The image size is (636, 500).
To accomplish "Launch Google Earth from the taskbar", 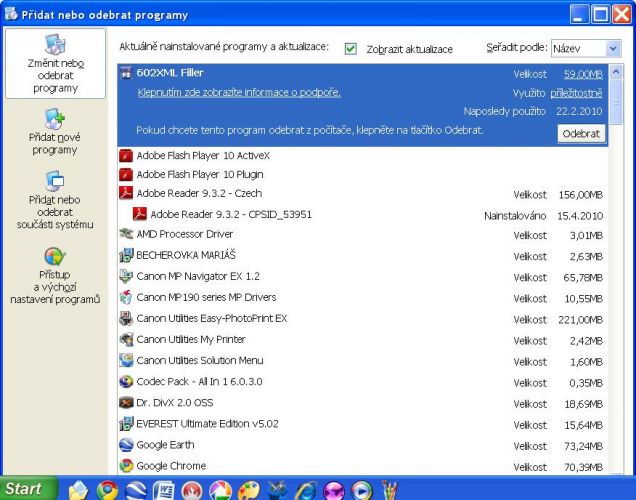I will tap(136, 490).
